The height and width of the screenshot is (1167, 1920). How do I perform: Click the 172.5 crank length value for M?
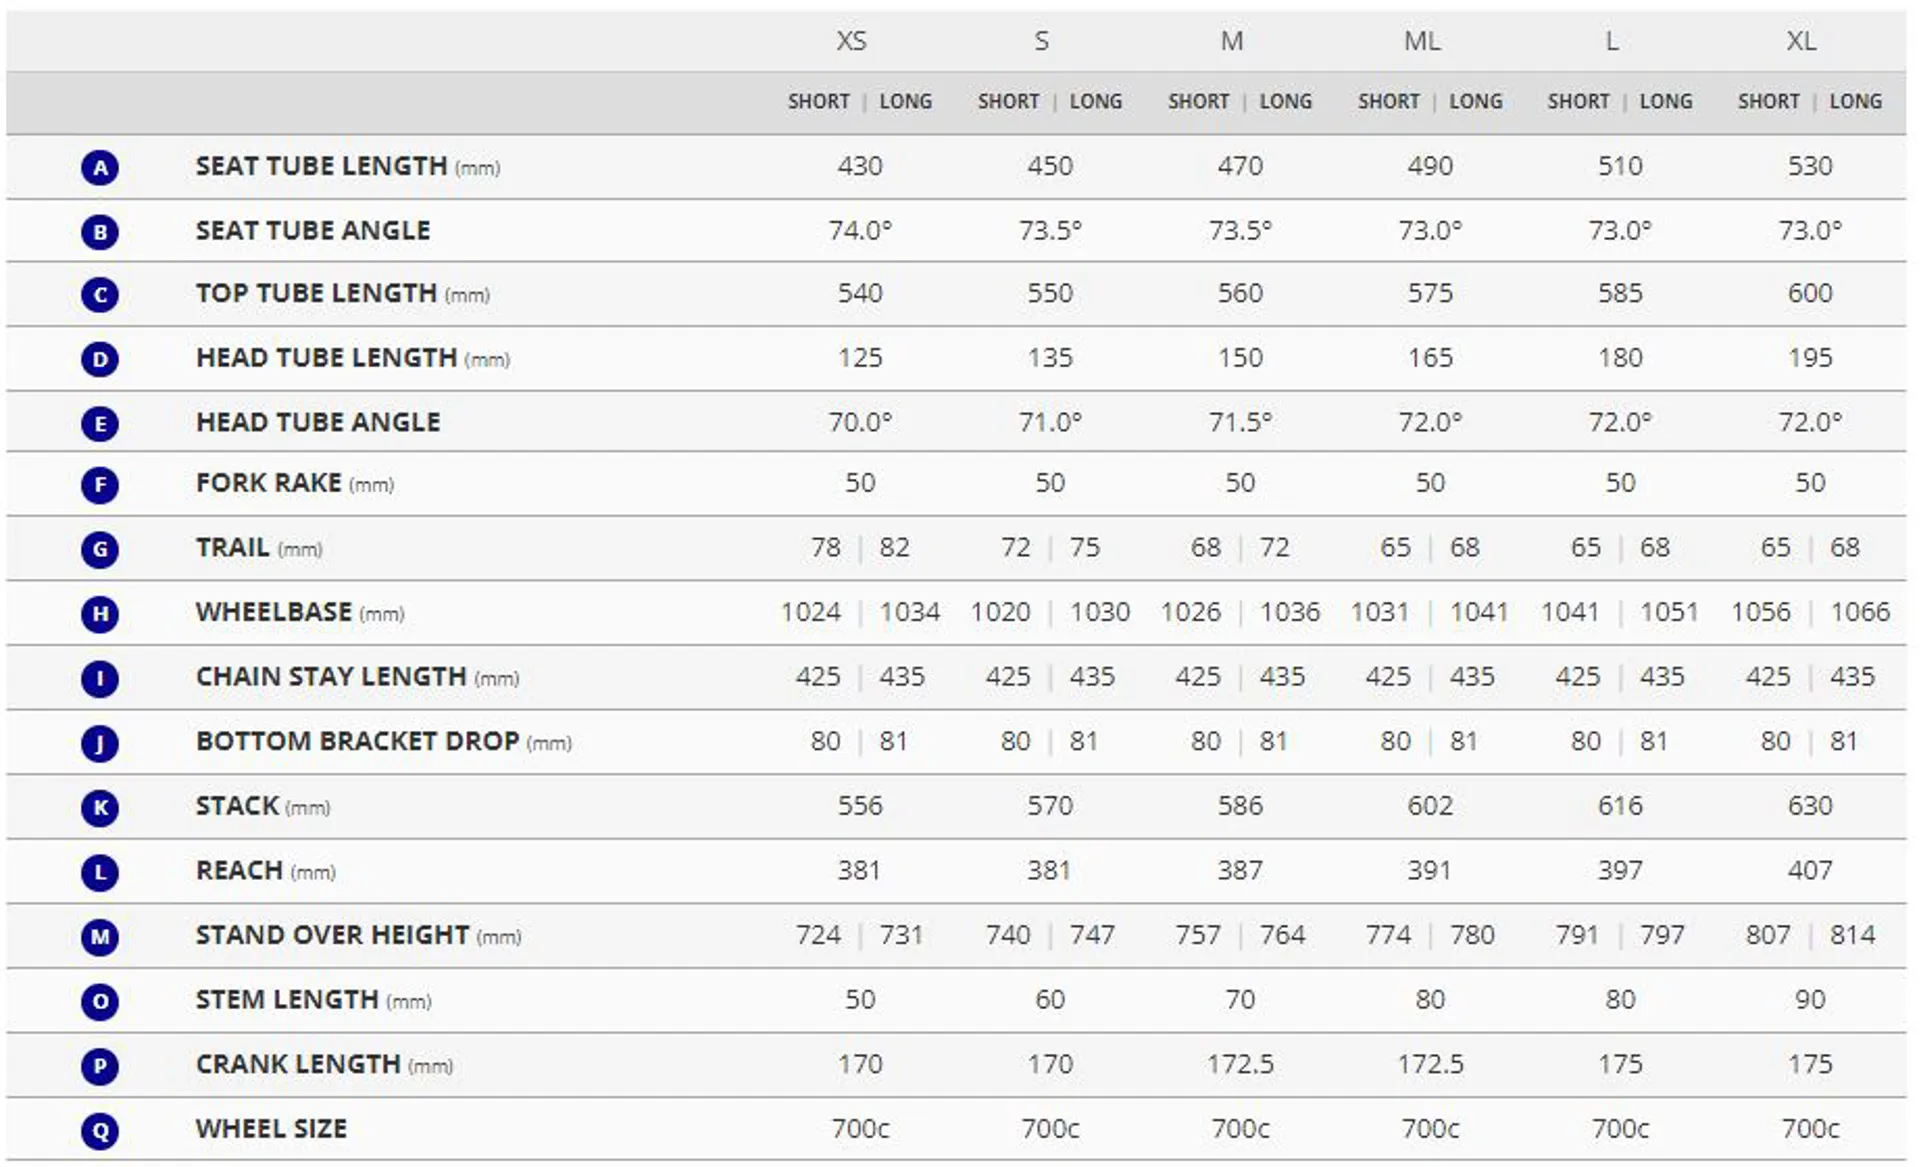coord(1240,1064)
